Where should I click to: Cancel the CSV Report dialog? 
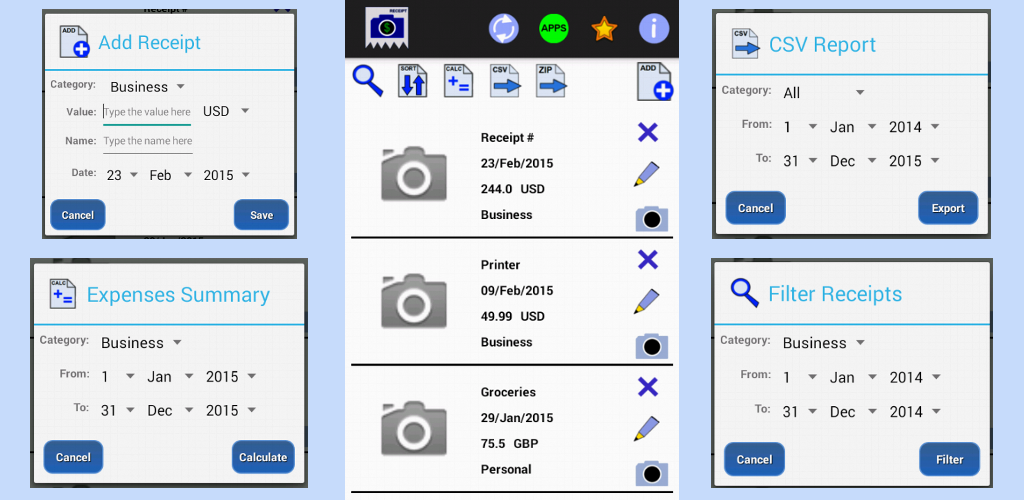tap(756, 208)
